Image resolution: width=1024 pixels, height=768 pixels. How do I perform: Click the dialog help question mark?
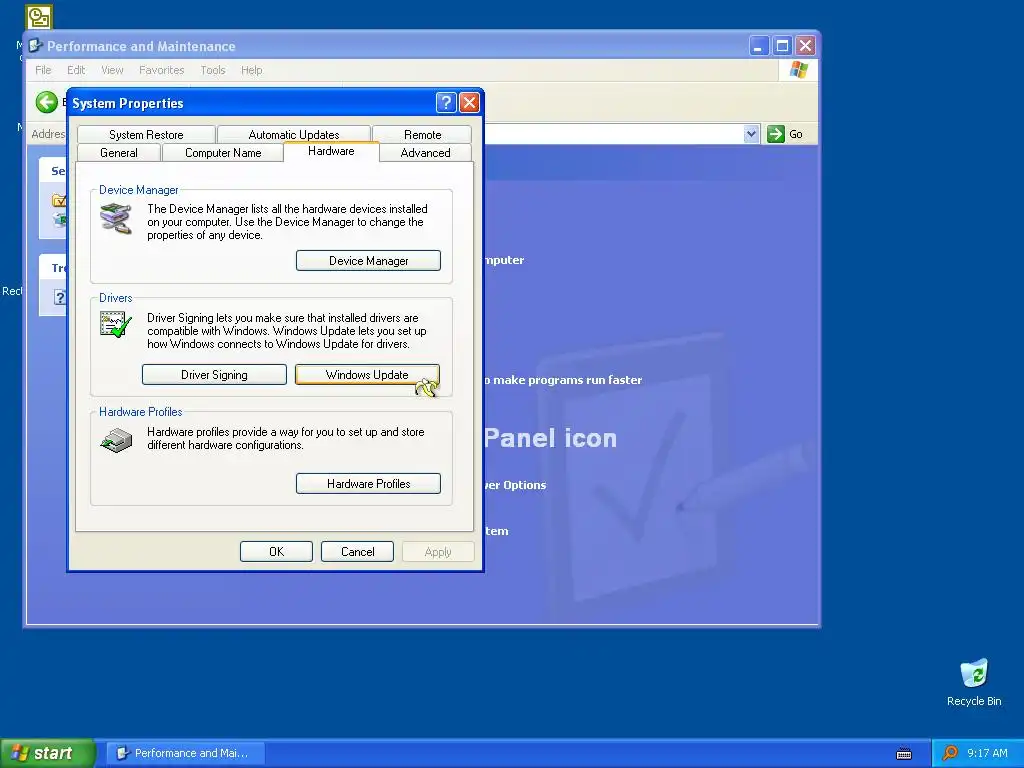pyautogui.click(x=445, y=103)
